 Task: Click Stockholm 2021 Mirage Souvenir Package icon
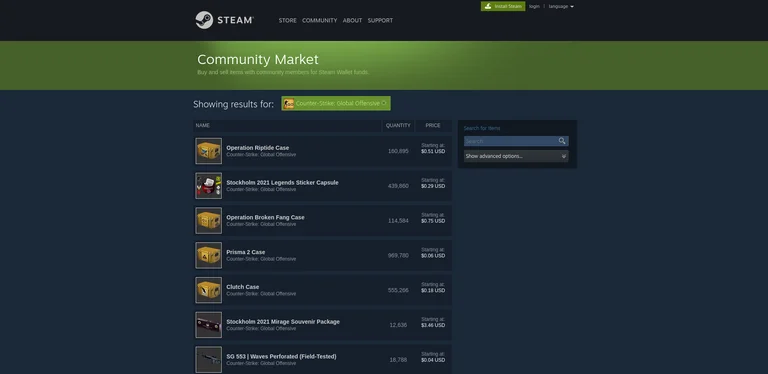(x=209, y=325)
